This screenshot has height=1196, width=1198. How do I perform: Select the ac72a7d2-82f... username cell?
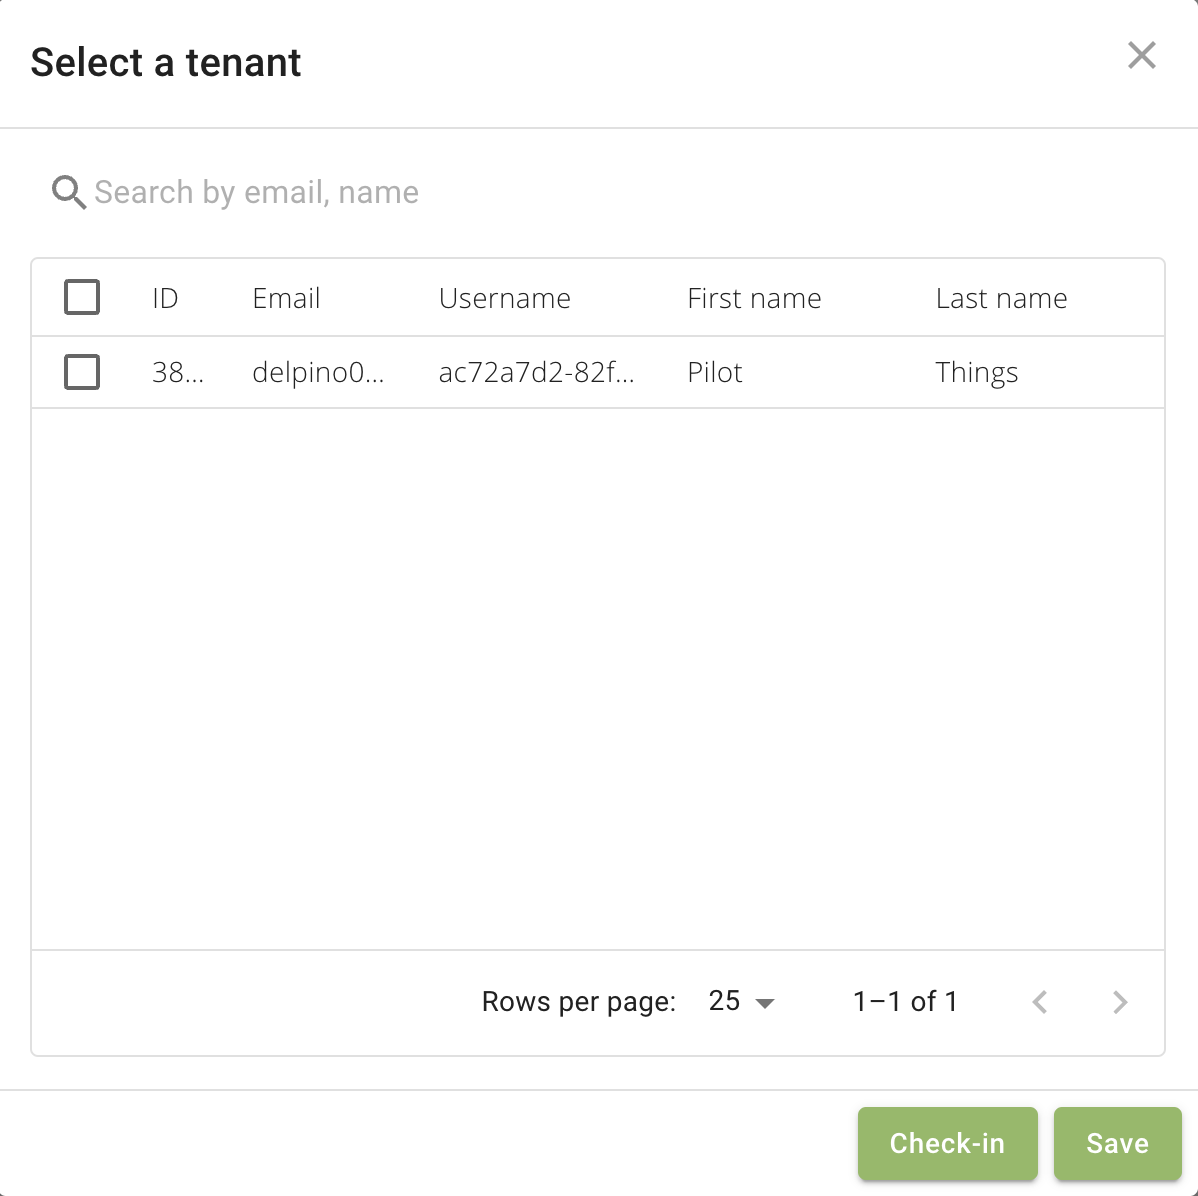(536, 372)
